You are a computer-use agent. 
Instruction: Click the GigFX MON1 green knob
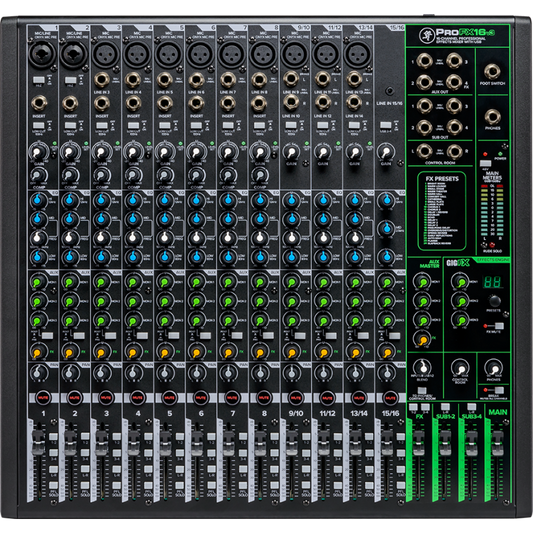click(x=460, y=282)
